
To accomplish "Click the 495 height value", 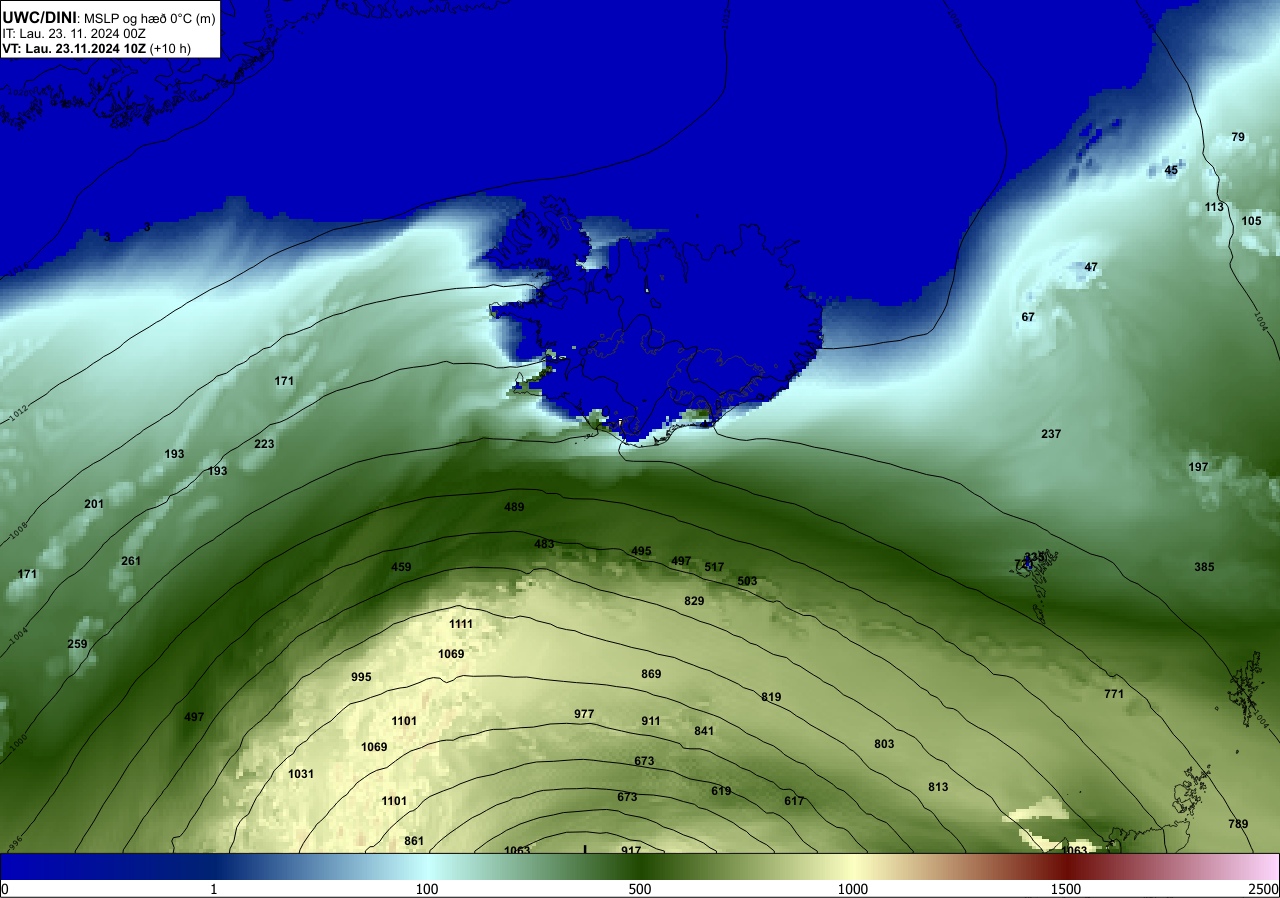I will [x=641, y=551].
